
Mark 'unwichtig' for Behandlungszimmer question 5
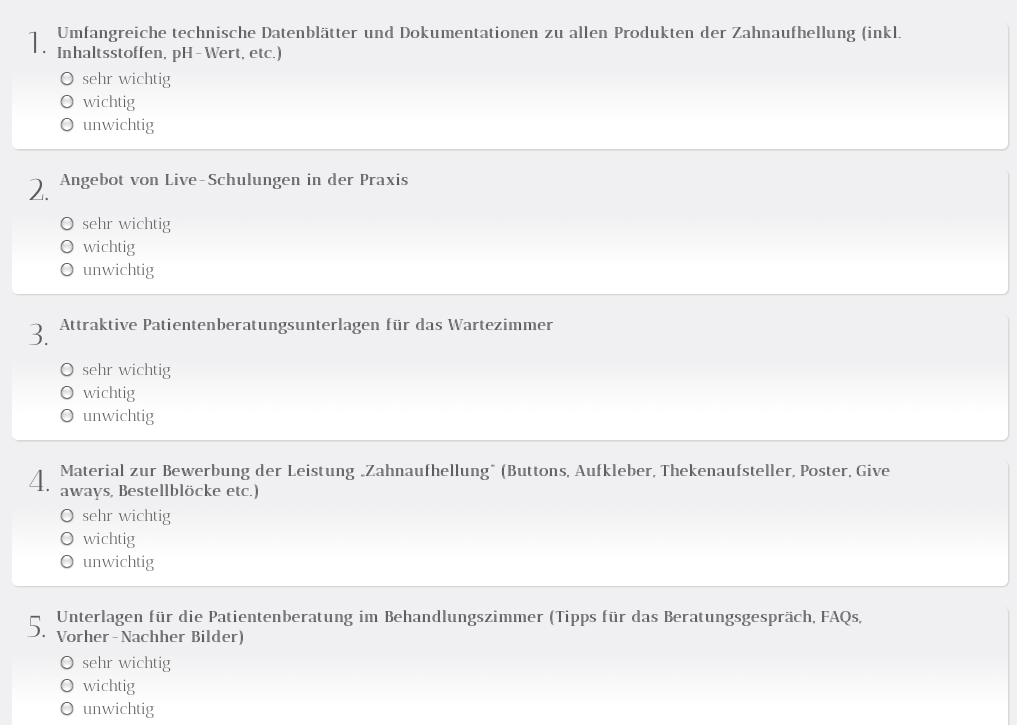pyautogui.click(x=67, y=709)
